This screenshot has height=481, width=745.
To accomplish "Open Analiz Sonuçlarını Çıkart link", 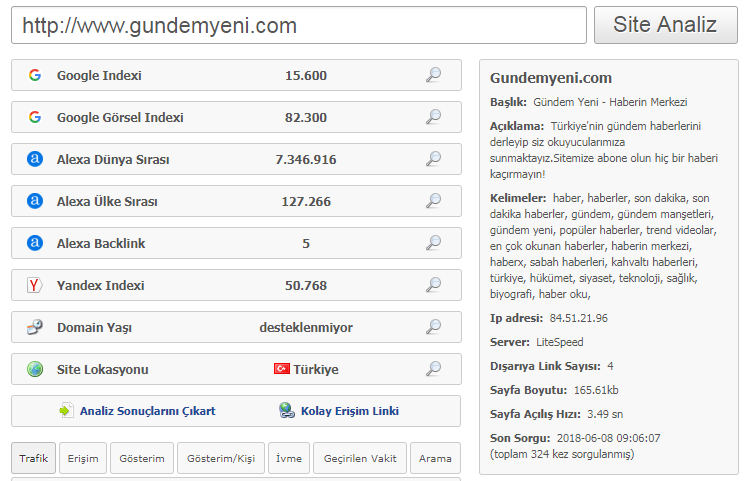I will 147,411.
